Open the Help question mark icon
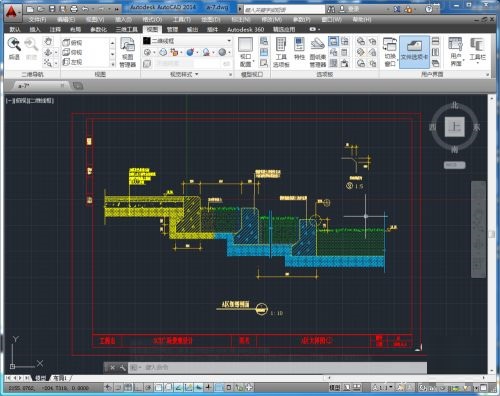500x396 pixels. (x=429, y=9)
